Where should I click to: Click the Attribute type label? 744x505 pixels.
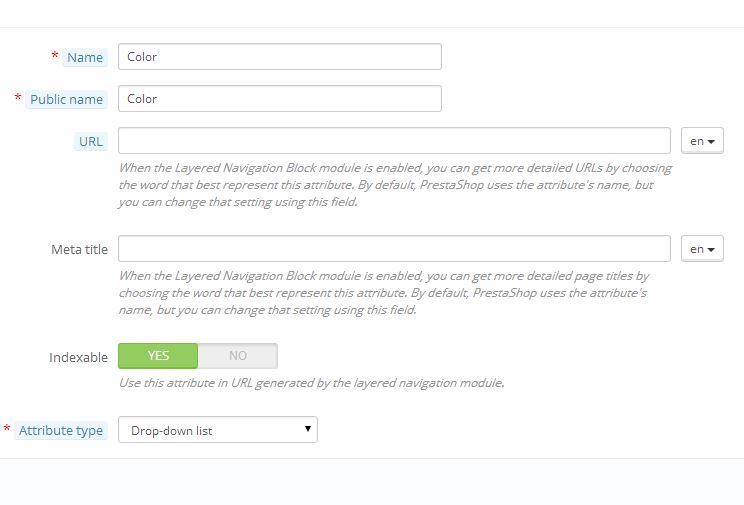tap(61, 431)
